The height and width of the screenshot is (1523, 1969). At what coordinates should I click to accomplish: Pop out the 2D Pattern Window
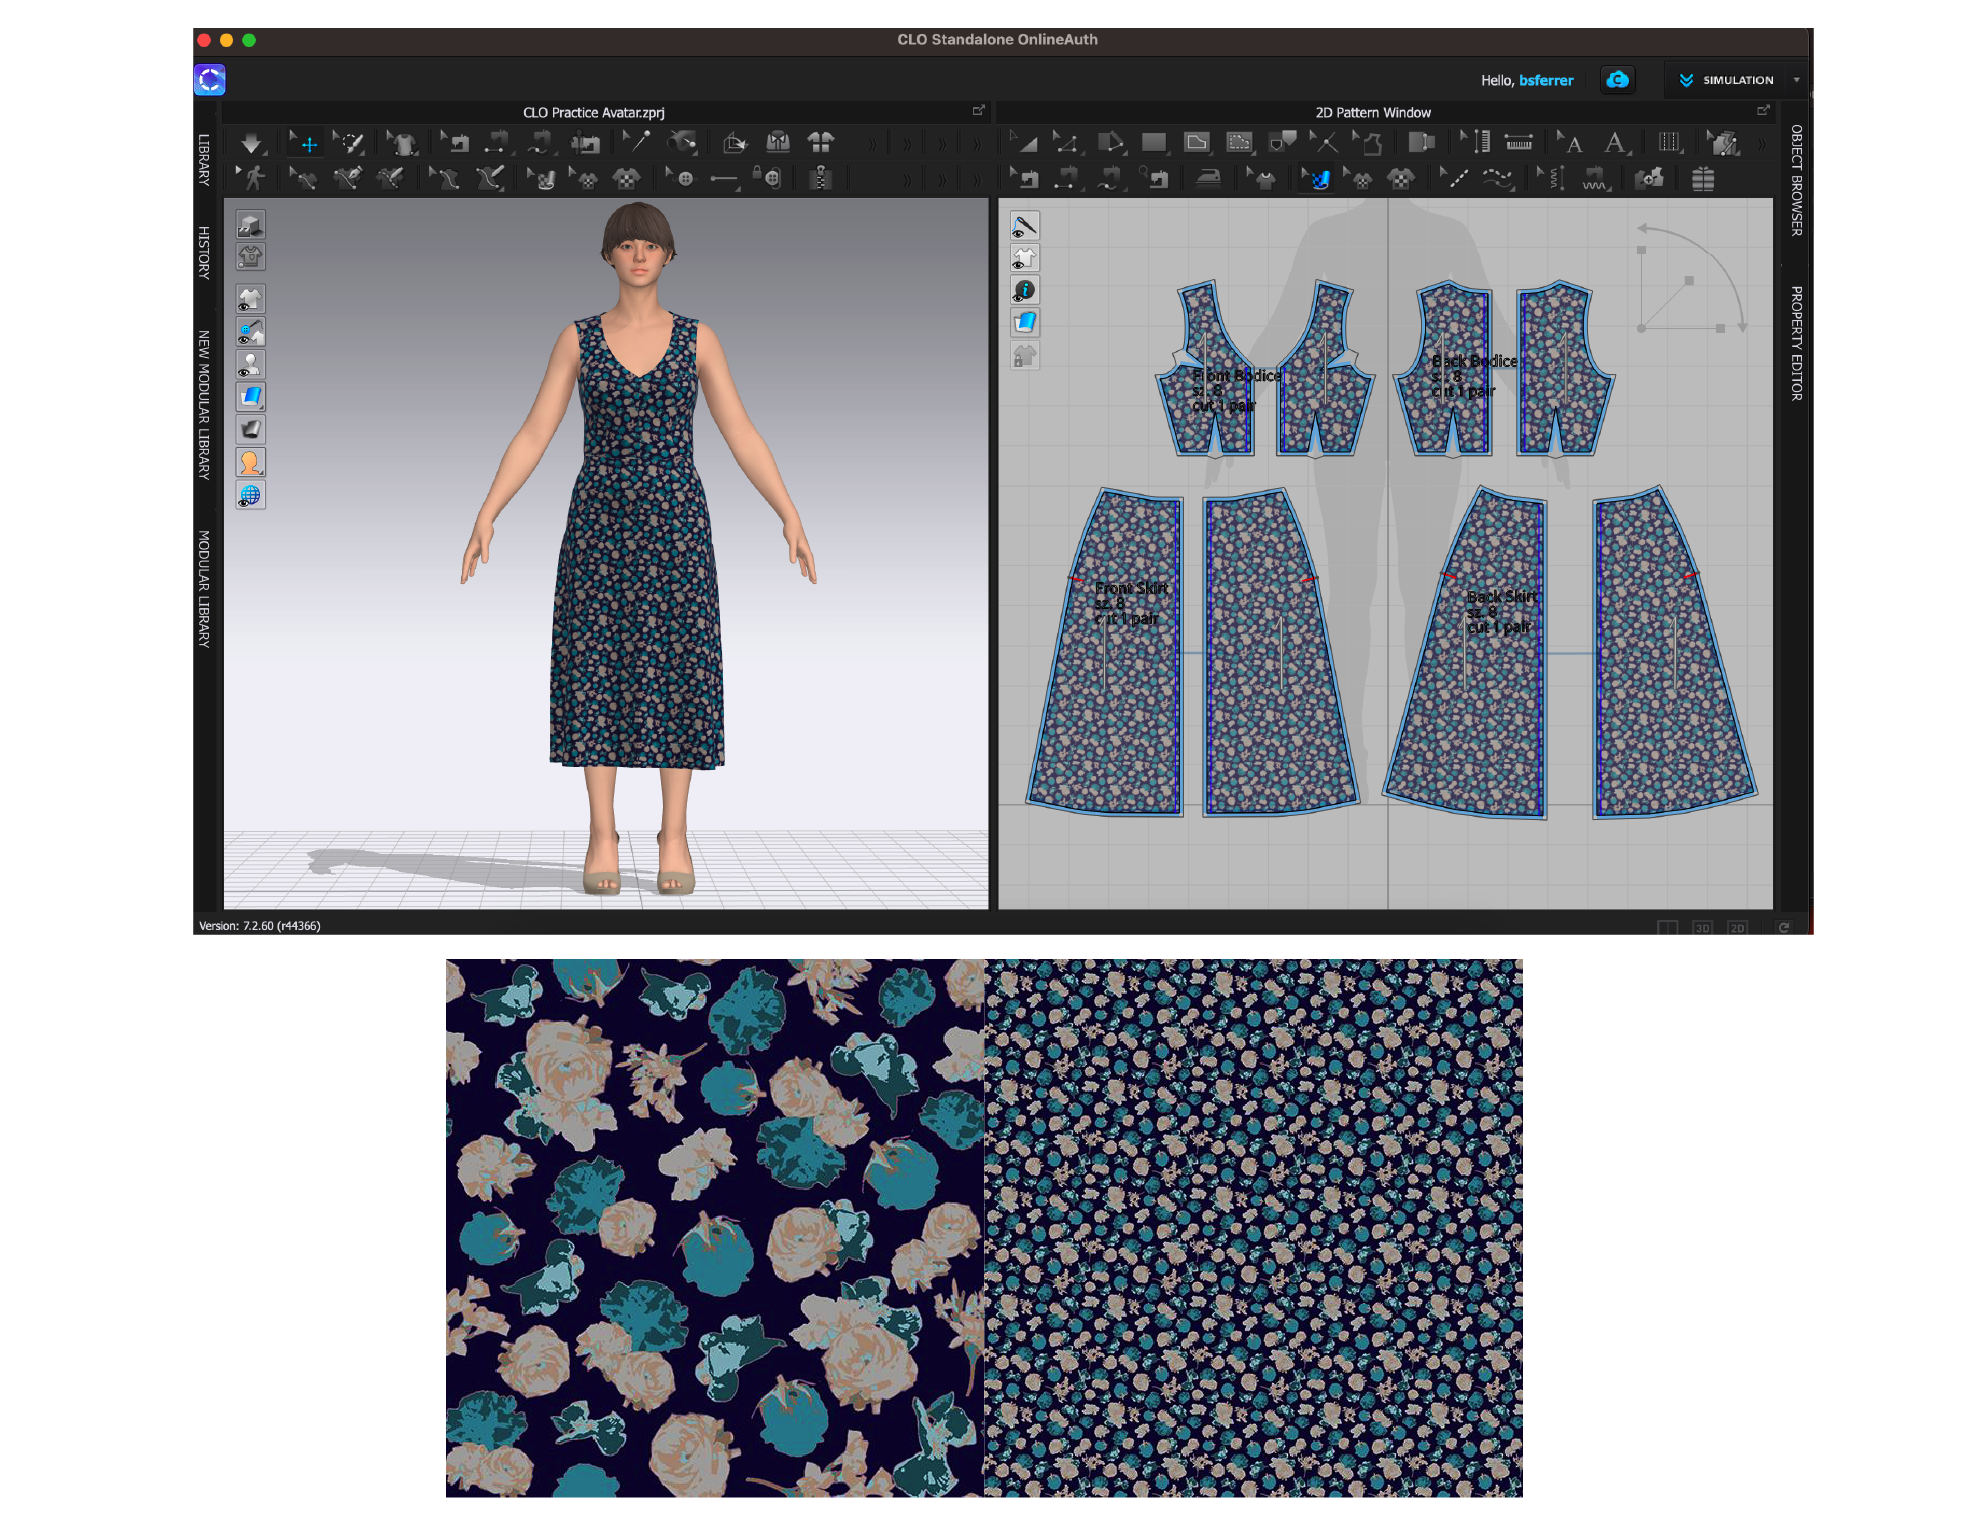click(x=1762, y=111)
